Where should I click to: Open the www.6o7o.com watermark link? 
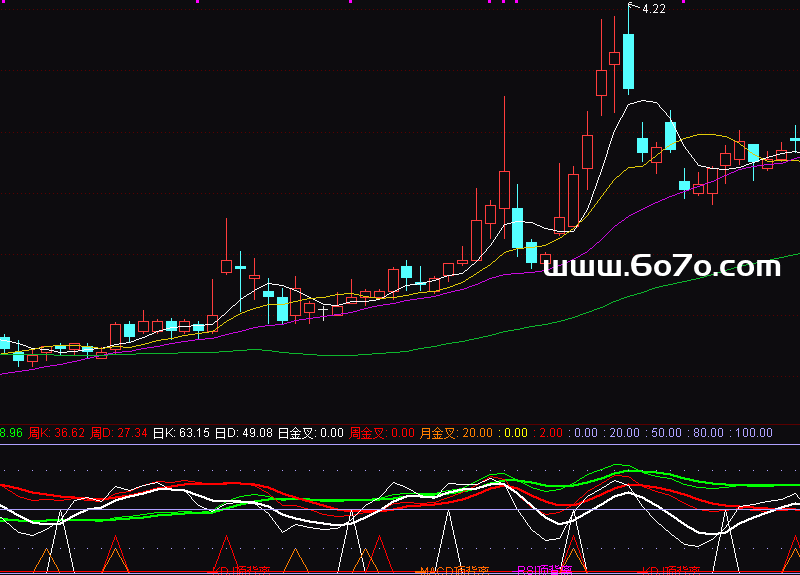tap(661, 266)
